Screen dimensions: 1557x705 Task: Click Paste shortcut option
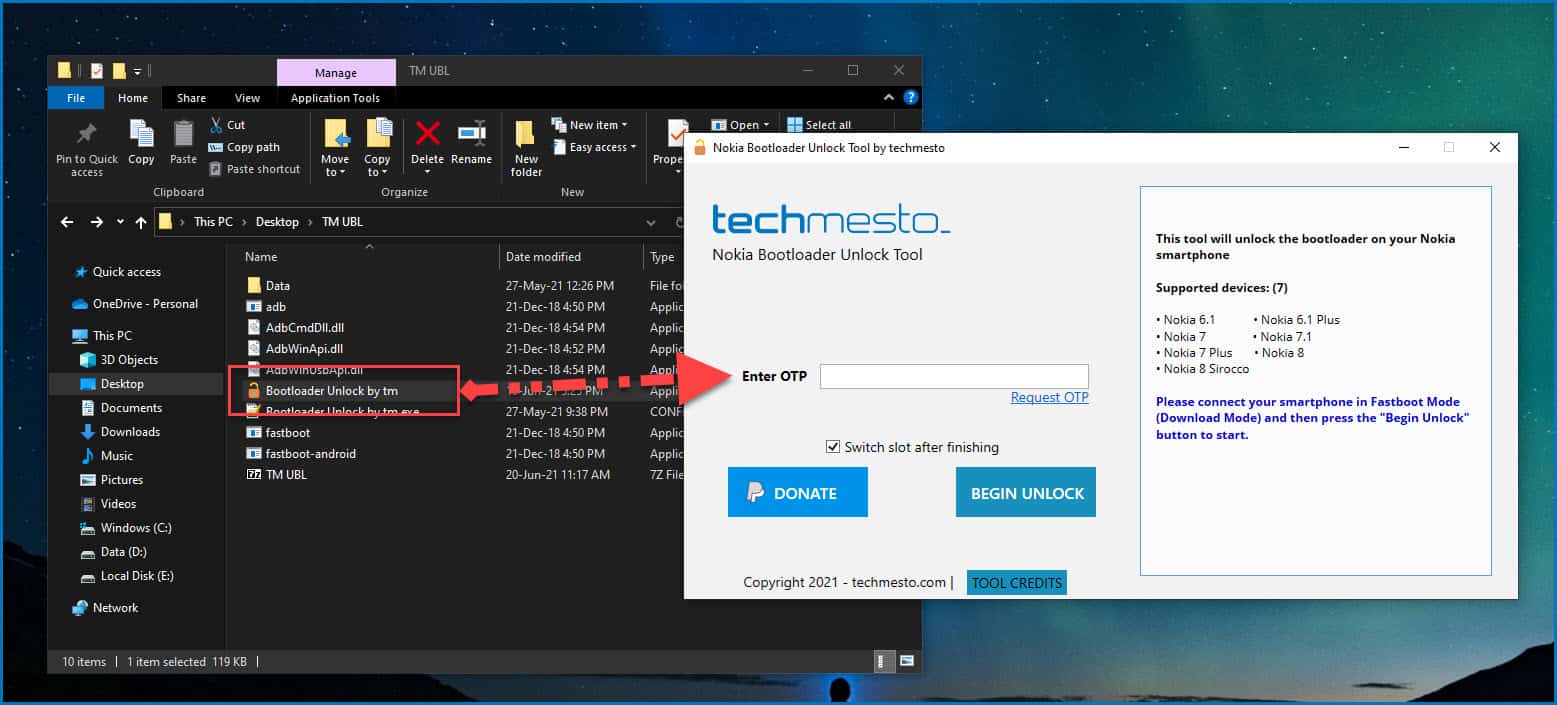click(x=255, y=169)
